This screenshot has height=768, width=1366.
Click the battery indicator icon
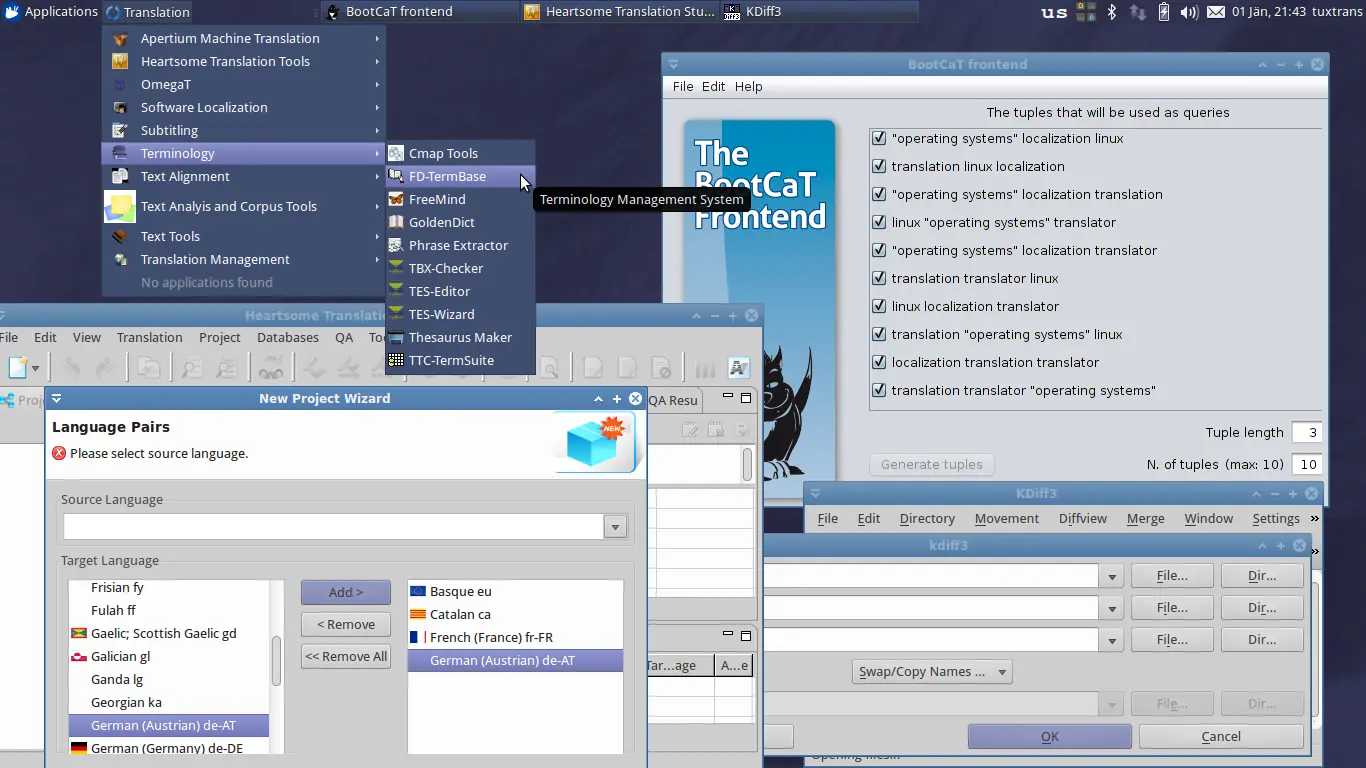[x=1163, y=12]
